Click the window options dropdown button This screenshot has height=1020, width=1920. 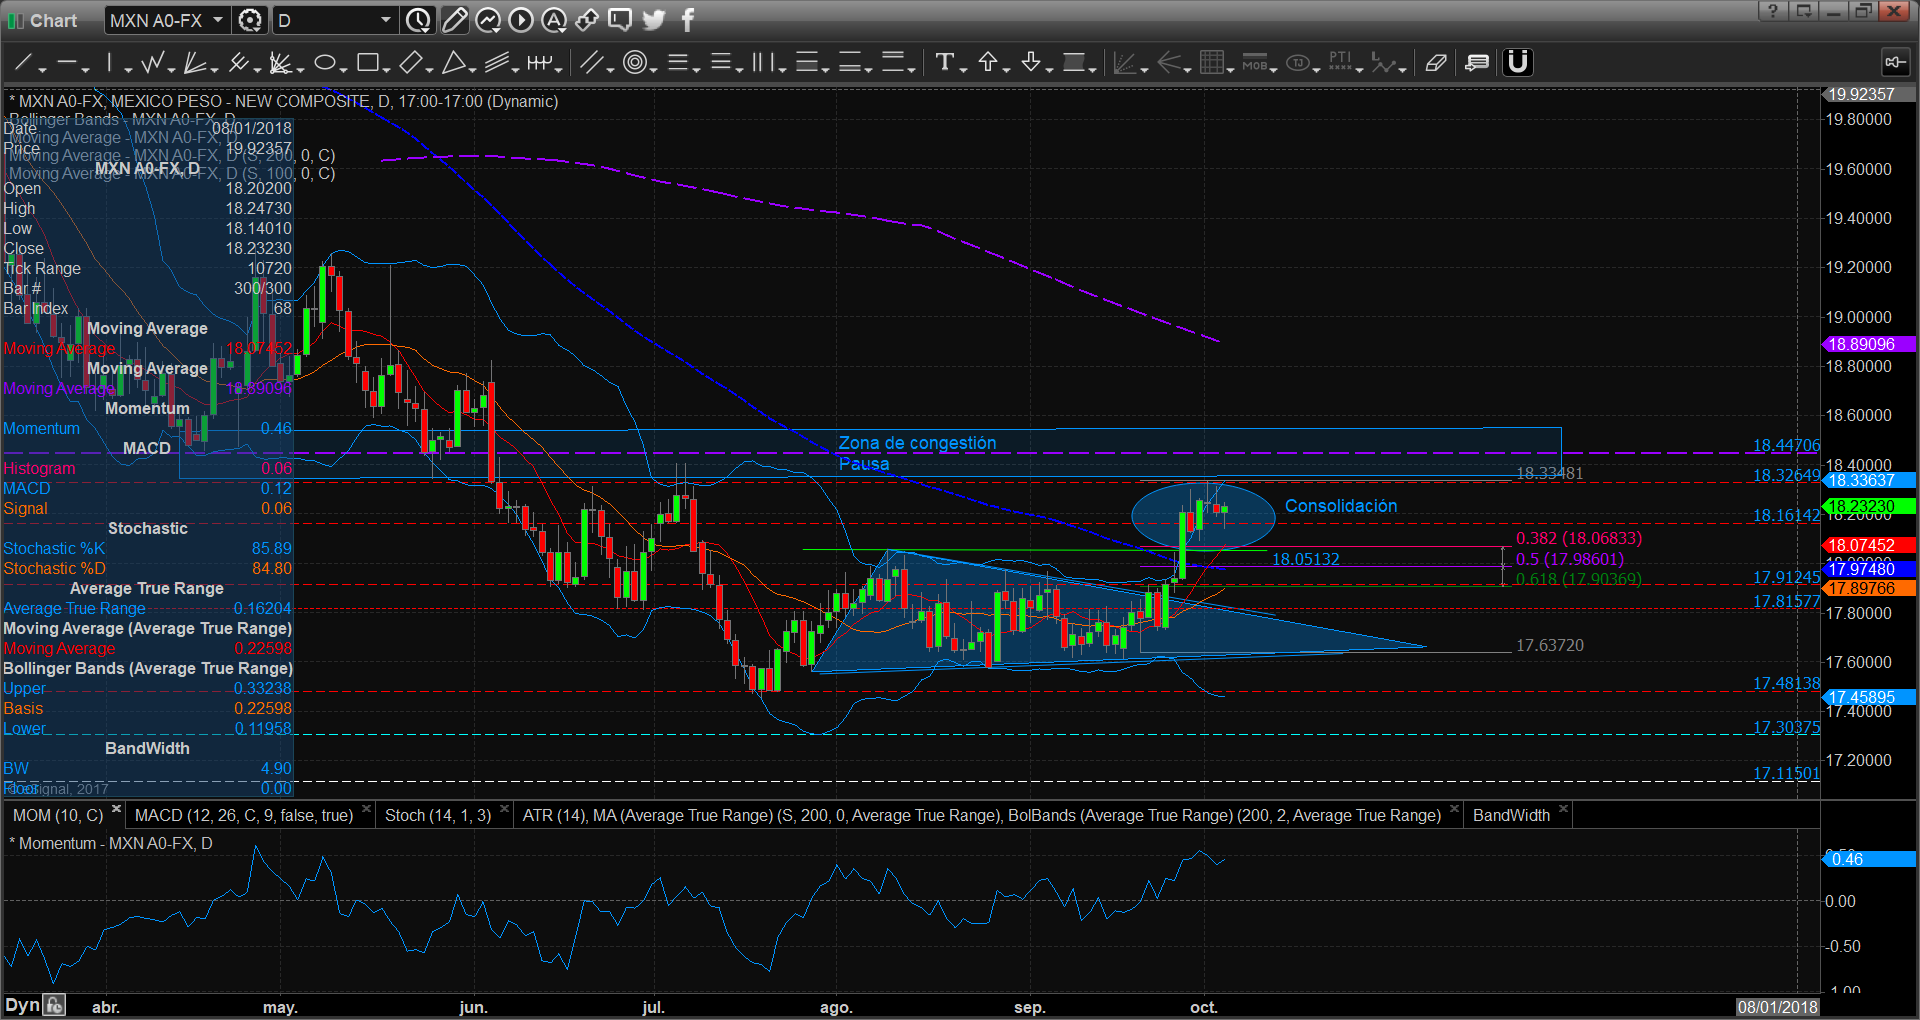[x=1804, y=11]
